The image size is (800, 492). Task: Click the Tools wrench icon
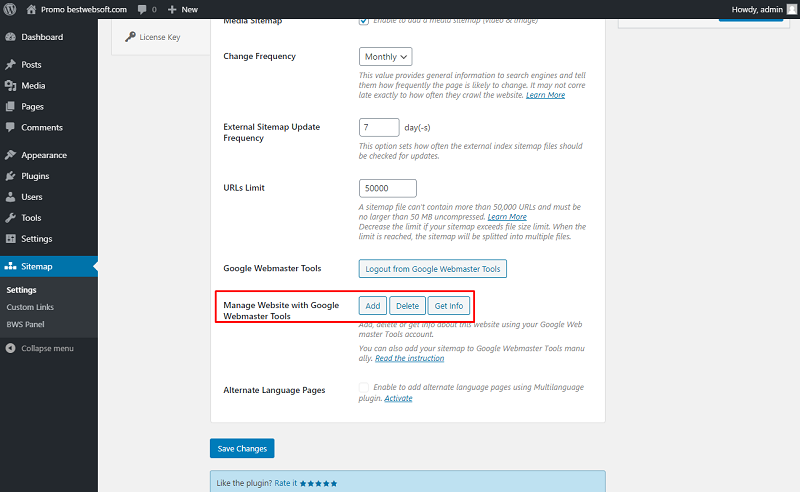[10, 217]
